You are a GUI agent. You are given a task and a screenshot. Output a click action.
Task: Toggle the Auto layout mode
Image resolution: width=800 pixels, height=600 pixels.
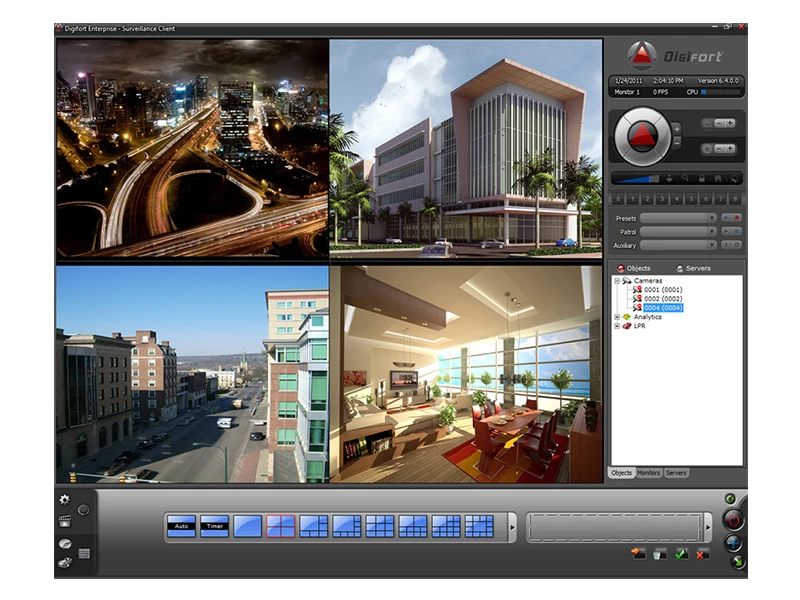click(181, 525)
